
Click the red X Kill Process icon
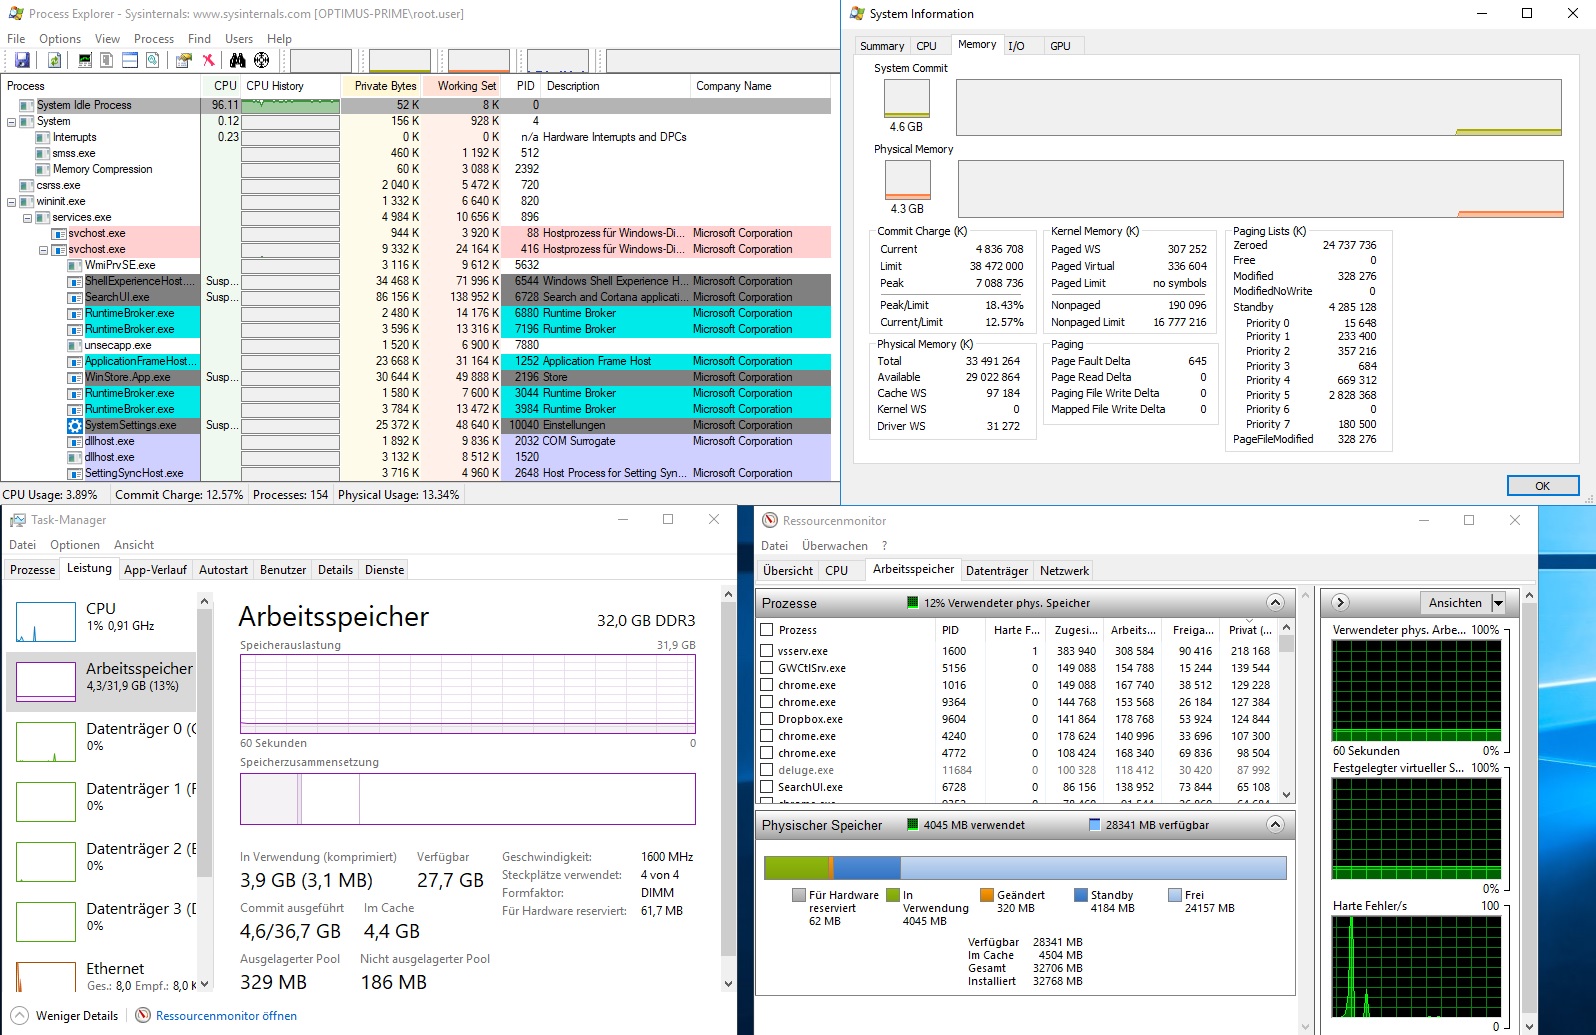(208, 61)
